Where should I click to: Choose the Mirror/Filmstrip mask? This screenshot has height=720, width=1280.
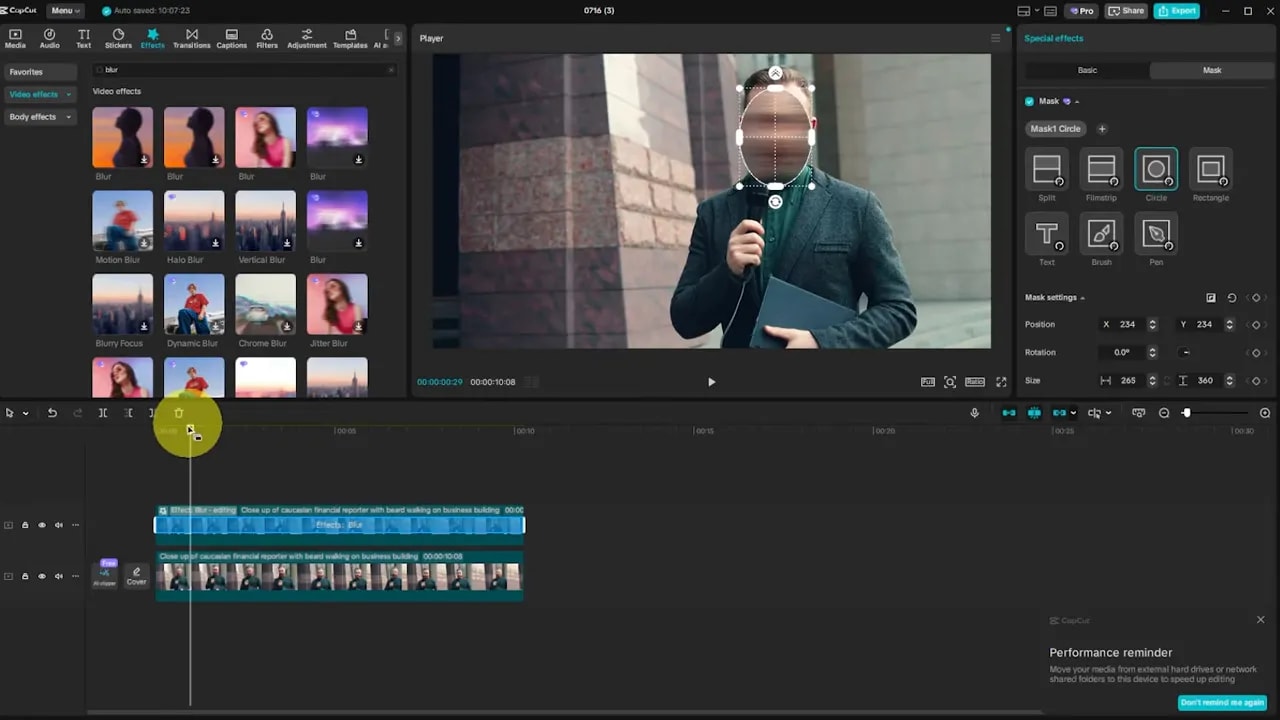(x=1101, y=170)
